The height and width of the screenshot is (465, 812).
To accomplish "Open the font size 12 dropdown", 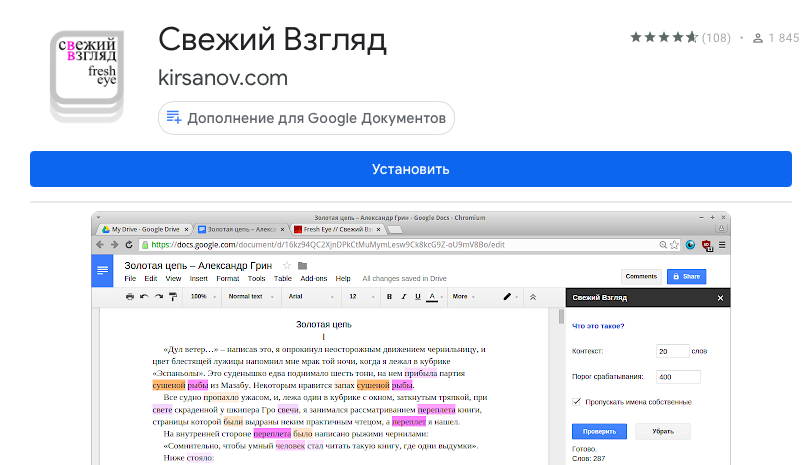I will [x=361, y=297].
